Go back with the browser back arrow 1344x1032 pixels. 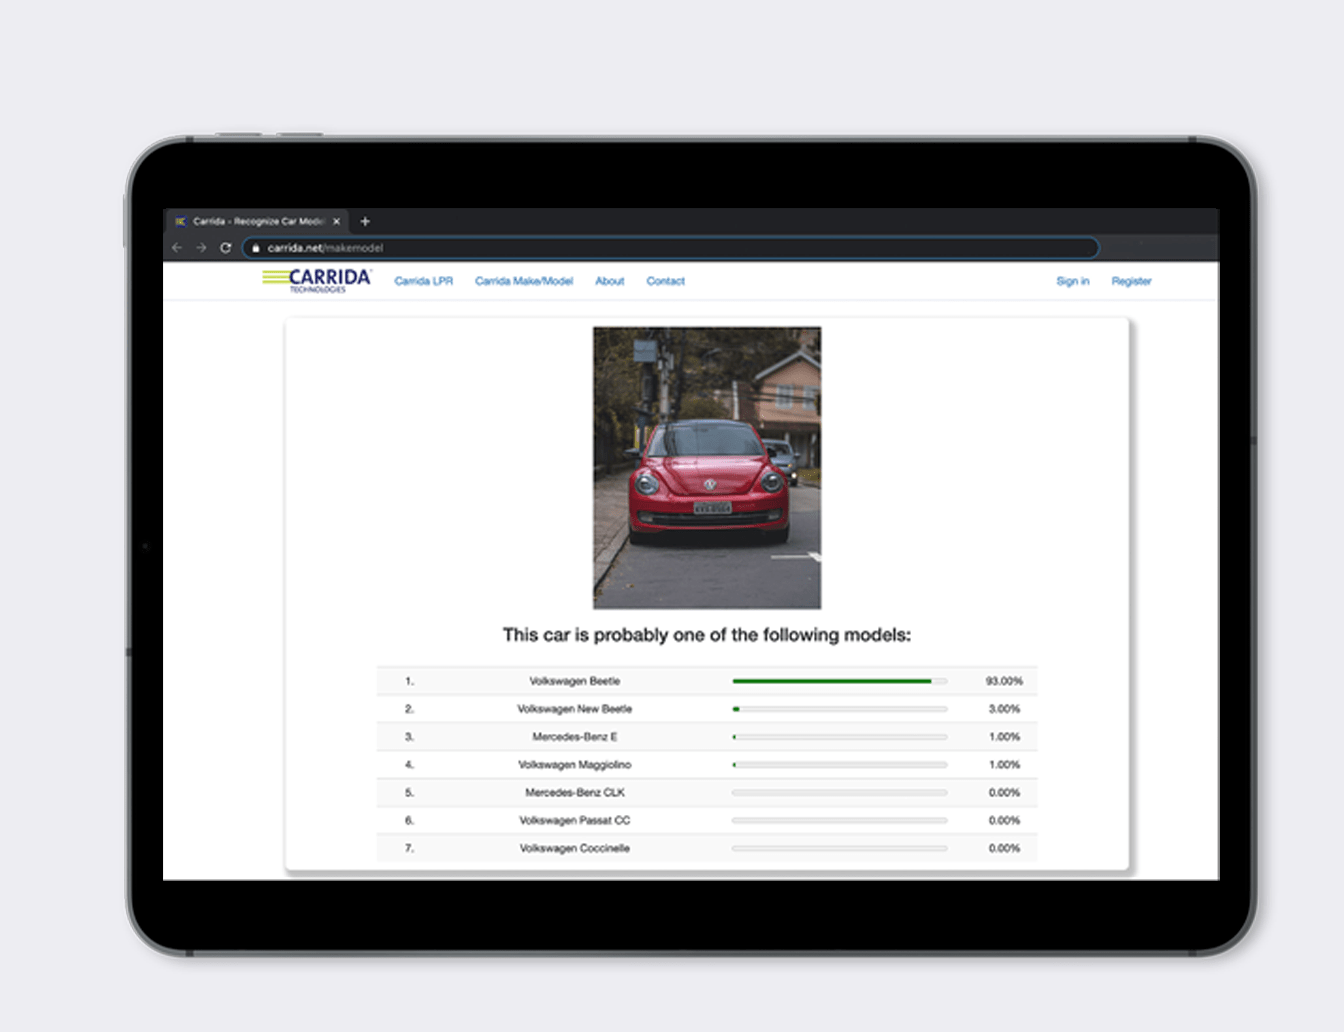pyautogui.click(x=177, y=248)
